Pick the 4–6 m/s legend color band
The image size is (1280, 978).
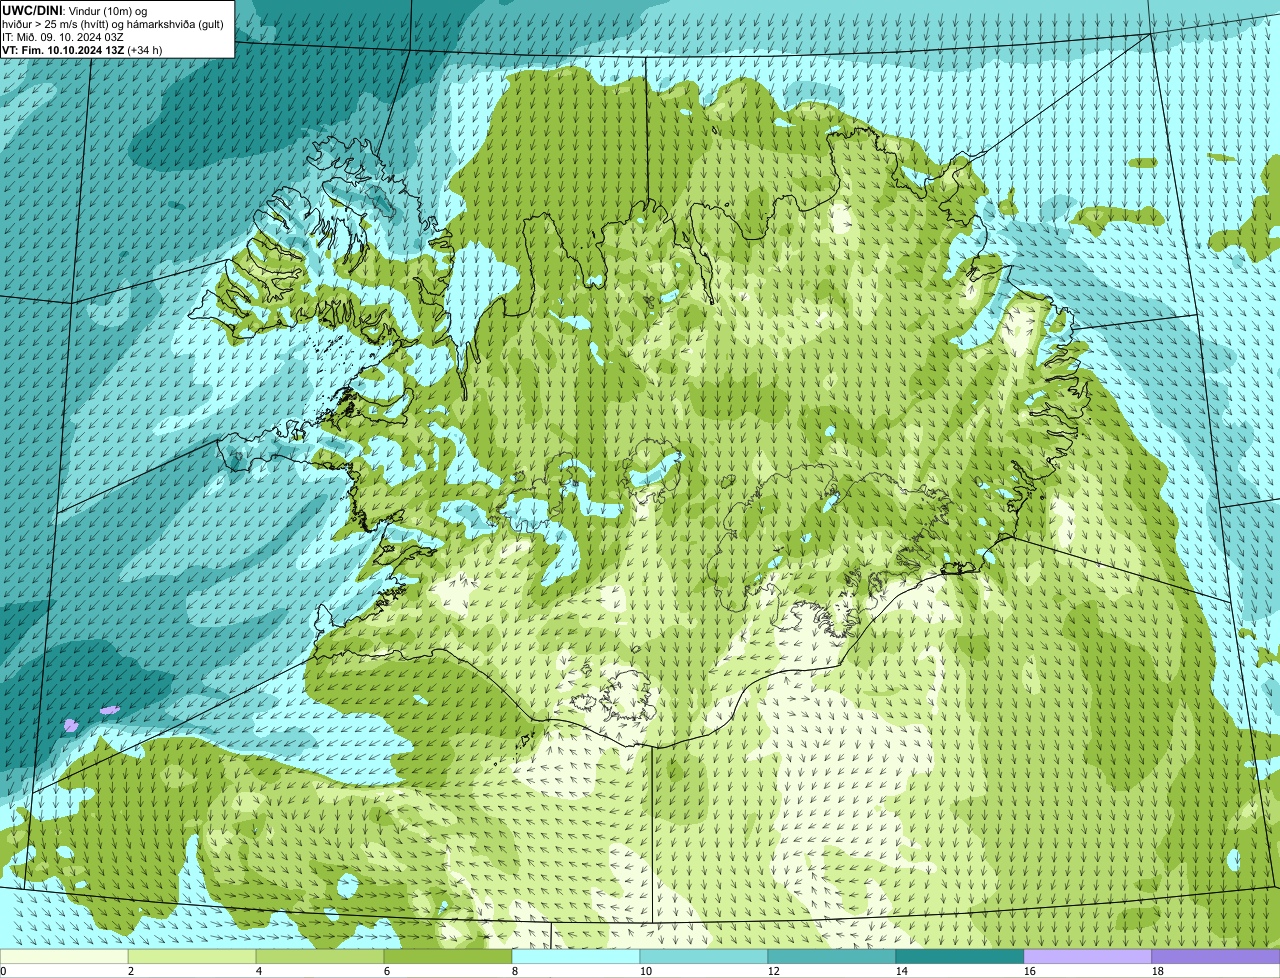coord(320,957)
